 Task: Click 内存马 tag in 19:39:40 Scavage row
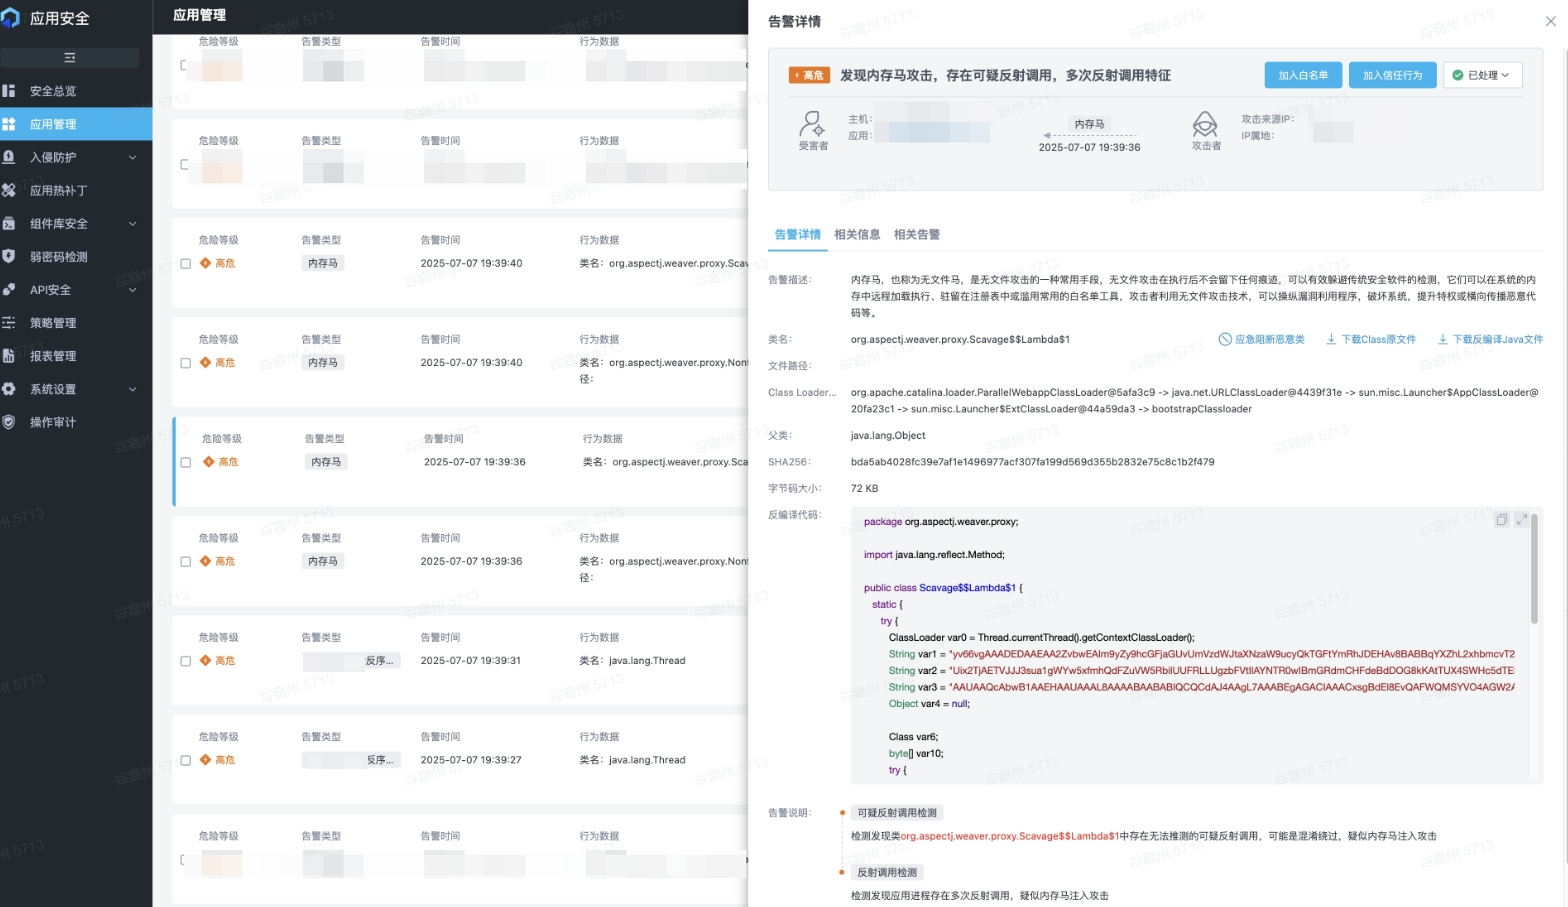pyautogui.click(x=323, y=263)
